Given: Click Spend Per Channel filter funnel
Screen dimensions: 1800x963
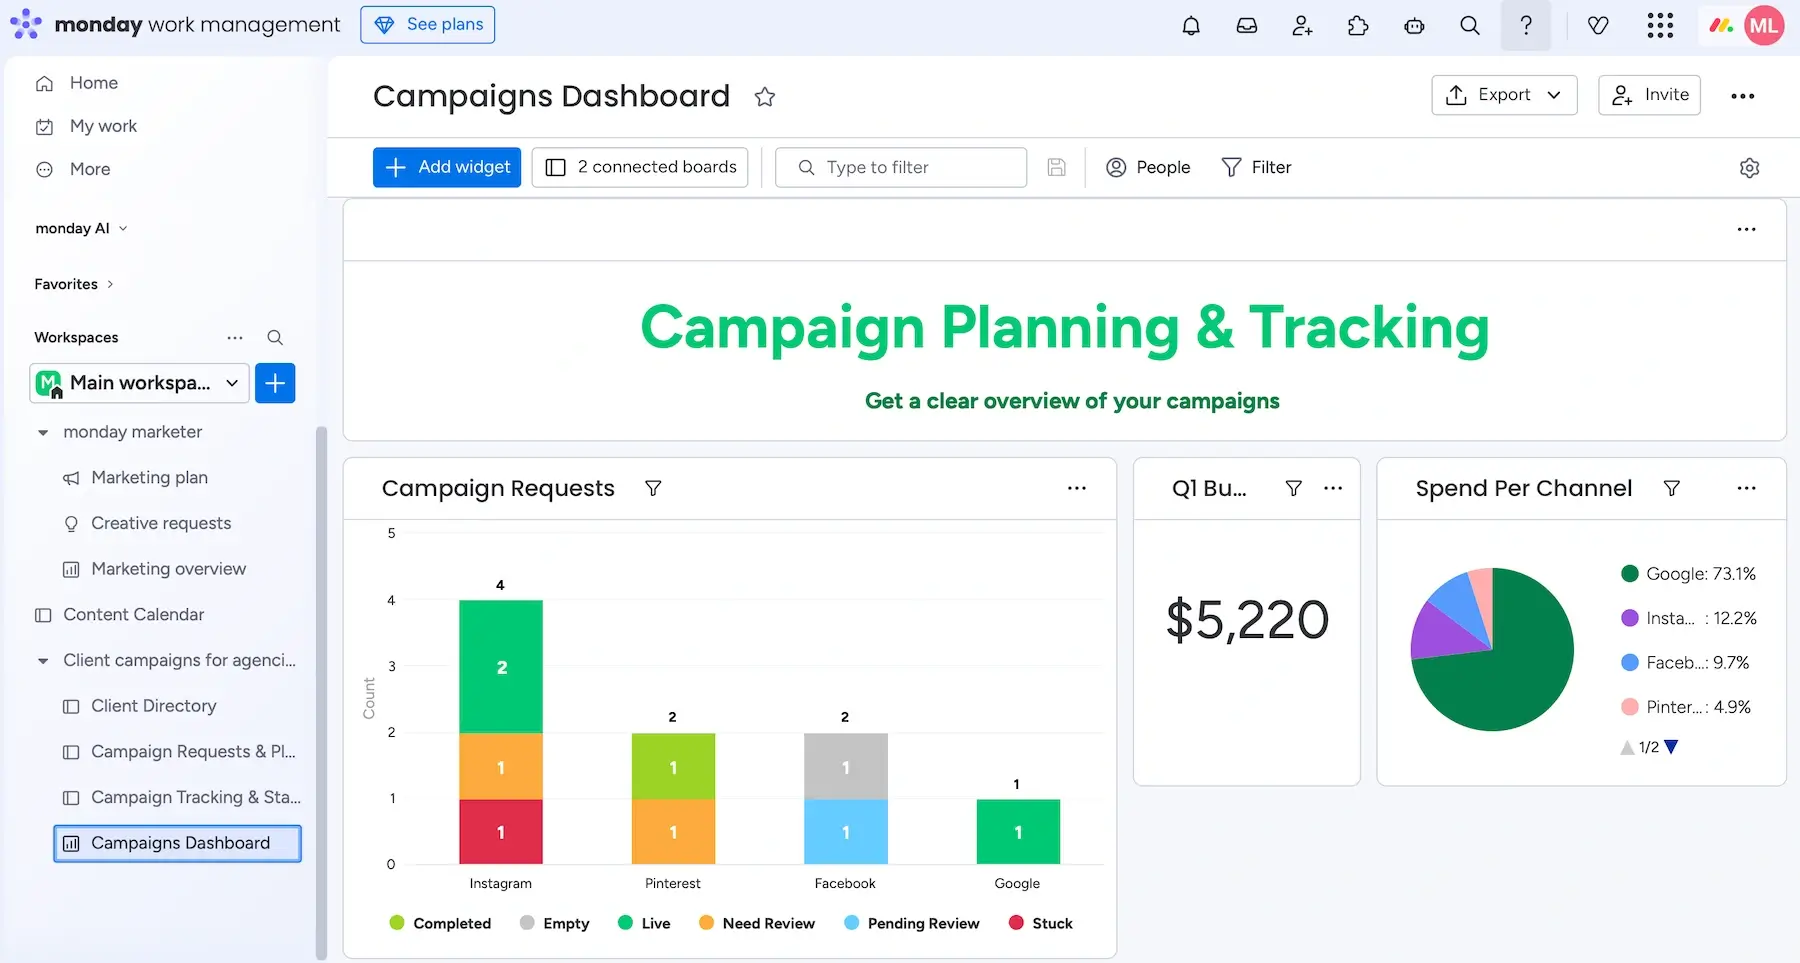Looking at the screenshot, I should click(x=1671, y=488).
